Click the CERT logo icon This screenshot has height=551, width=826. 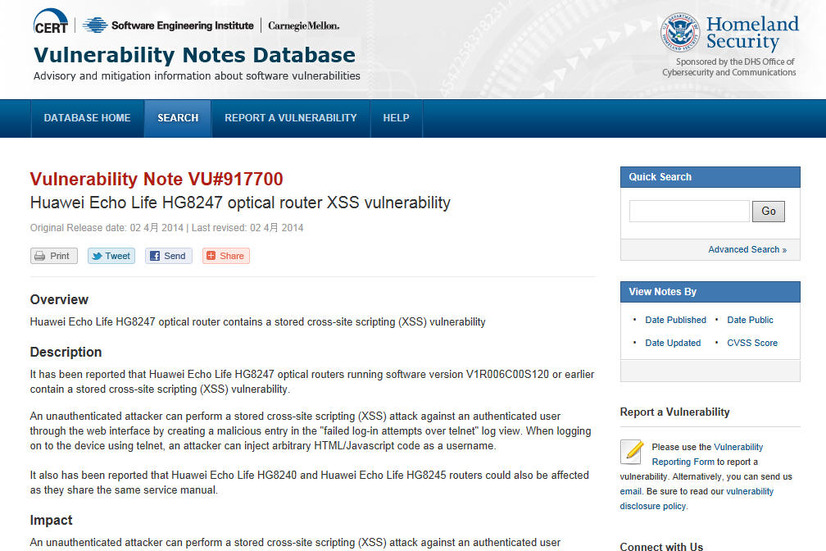coord(51,22)
